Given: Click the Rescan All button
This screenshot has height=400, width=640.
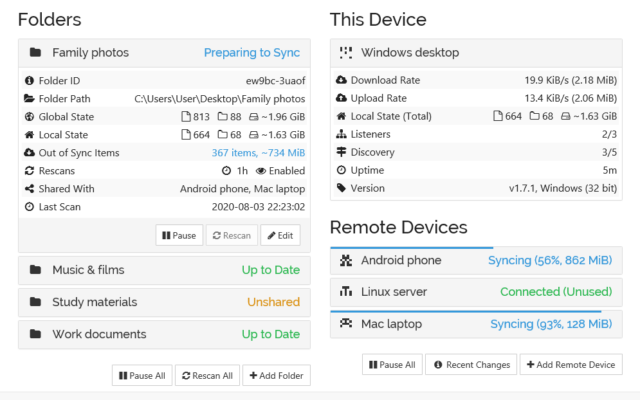Looking at the screenshot, I should pyautogui.click(x=207, y=376).
